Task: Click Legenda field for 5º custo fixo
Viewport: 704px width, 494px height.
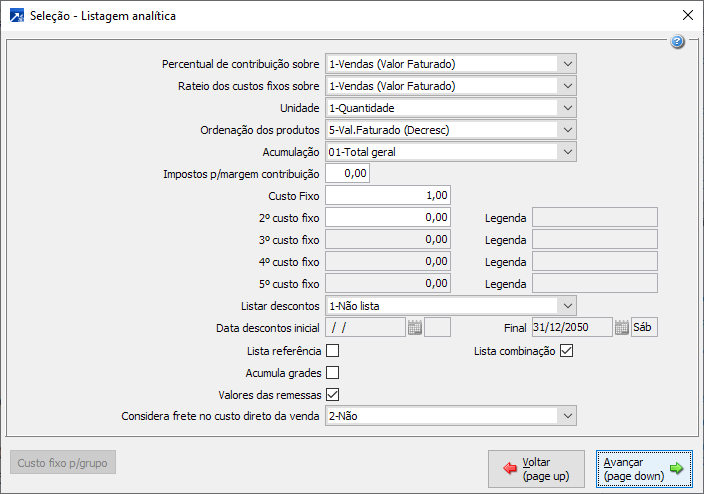Action: point(595,283)
